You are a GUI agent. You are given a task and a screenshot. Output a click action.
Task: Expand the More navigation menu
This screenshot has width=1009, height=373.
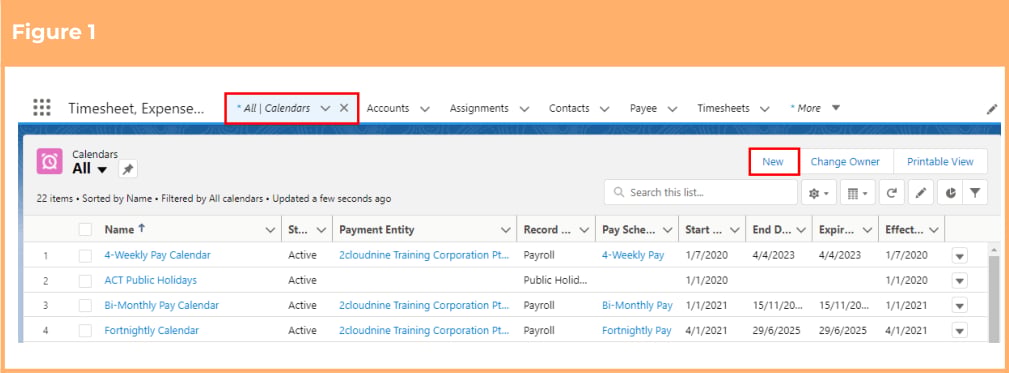coord(815,108)
